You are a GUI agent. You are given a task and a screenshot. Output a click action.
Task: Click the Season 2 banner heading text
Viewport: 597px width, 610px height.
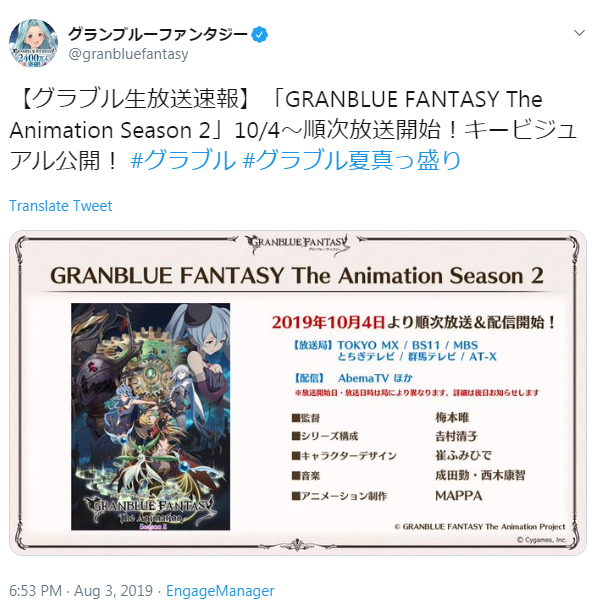(x=297, y=275)
